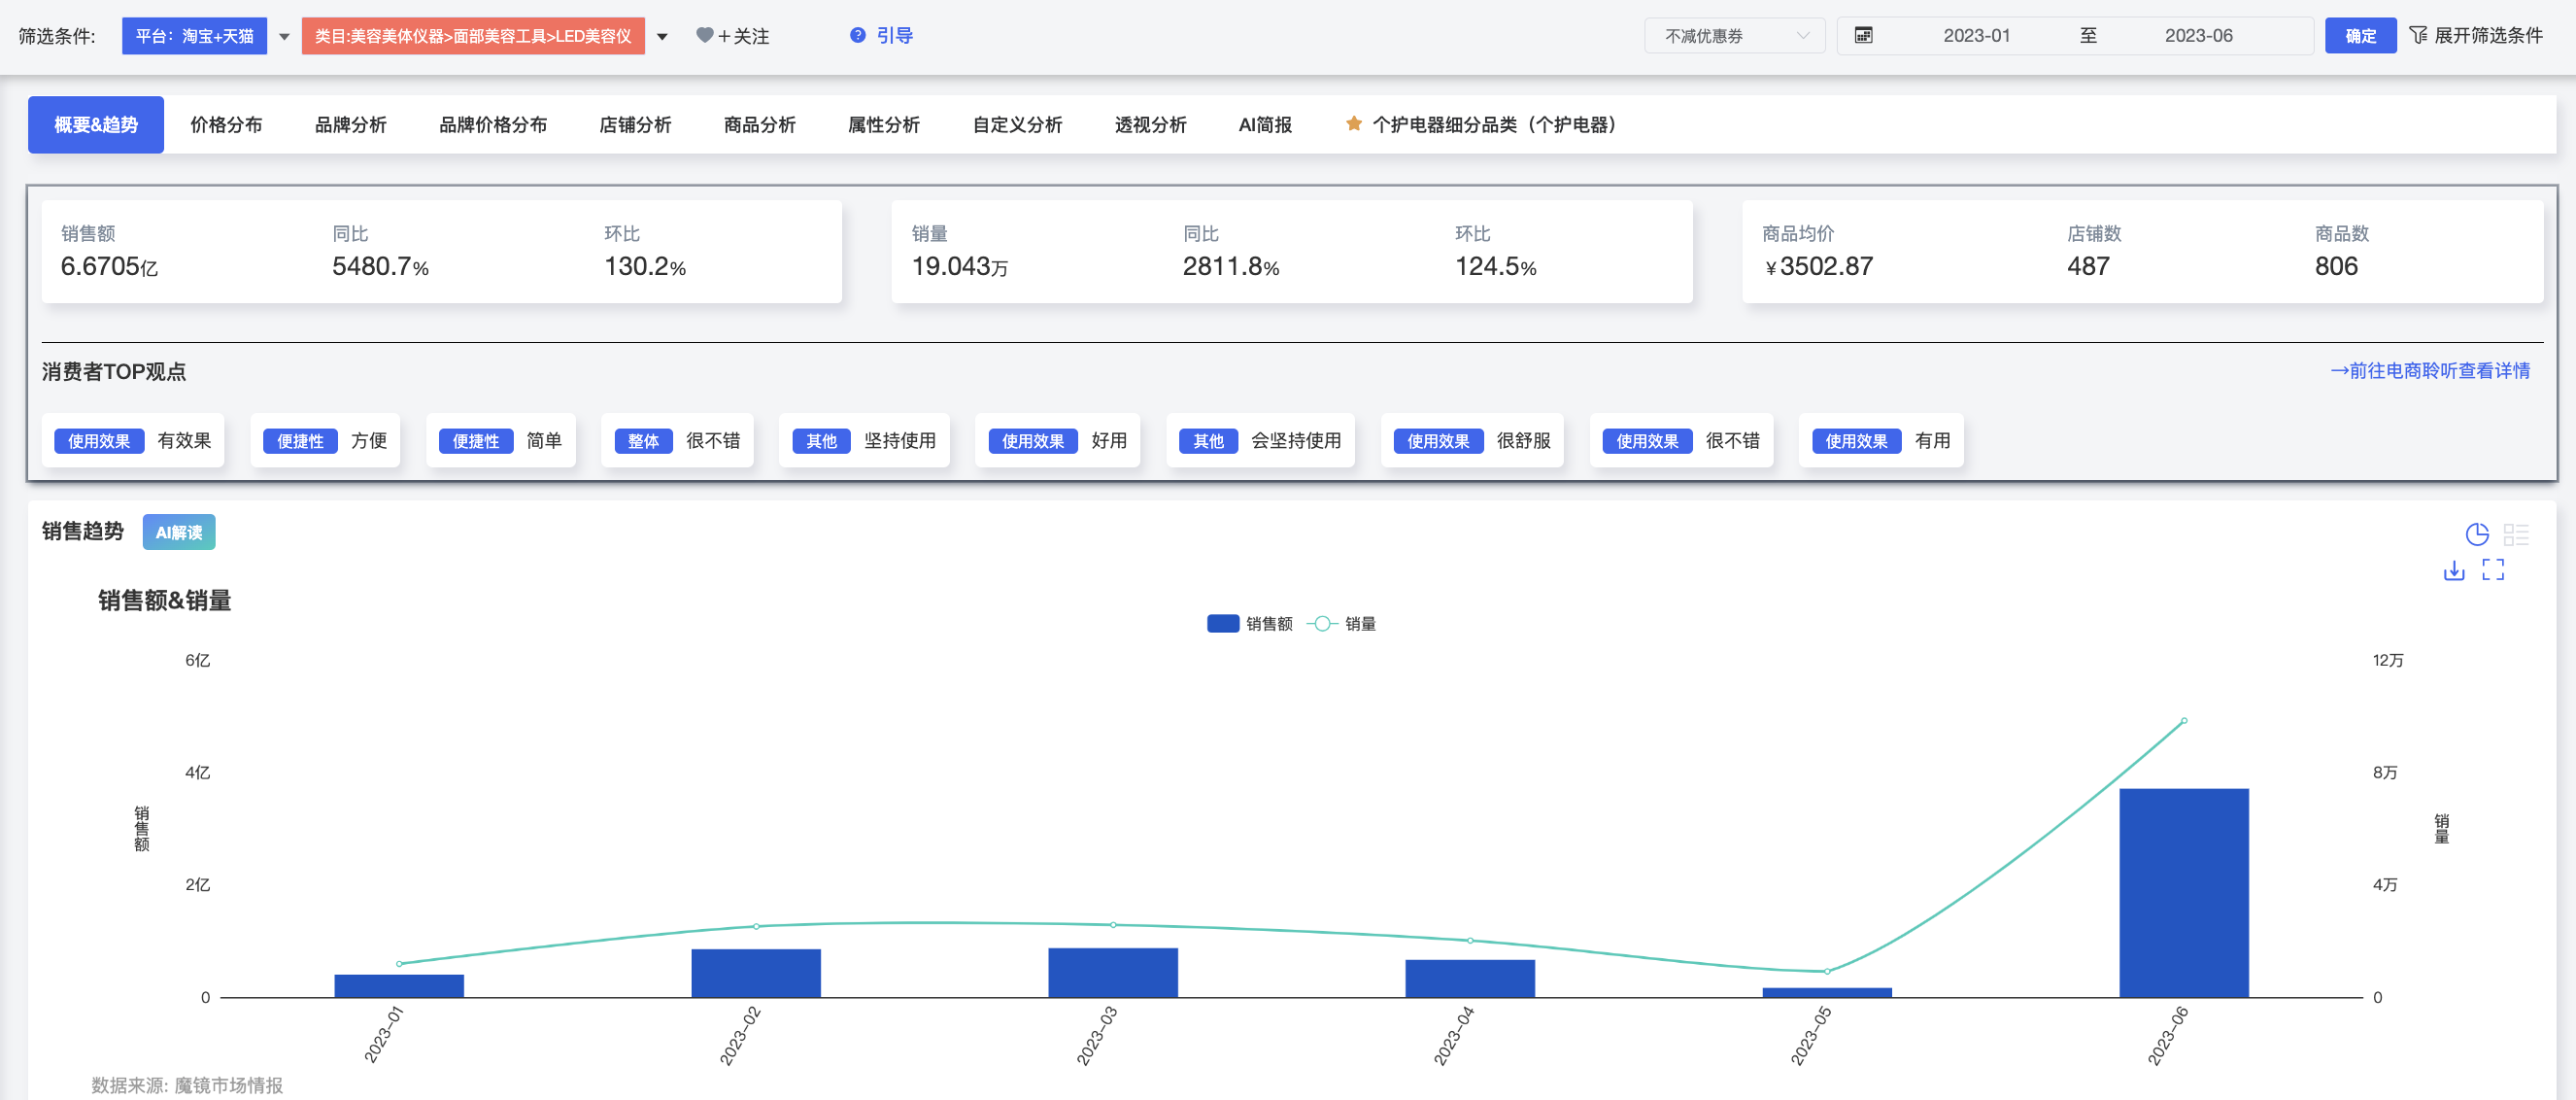
Task: Click the 2023-03 sales bar
Action: (1113, 972)
